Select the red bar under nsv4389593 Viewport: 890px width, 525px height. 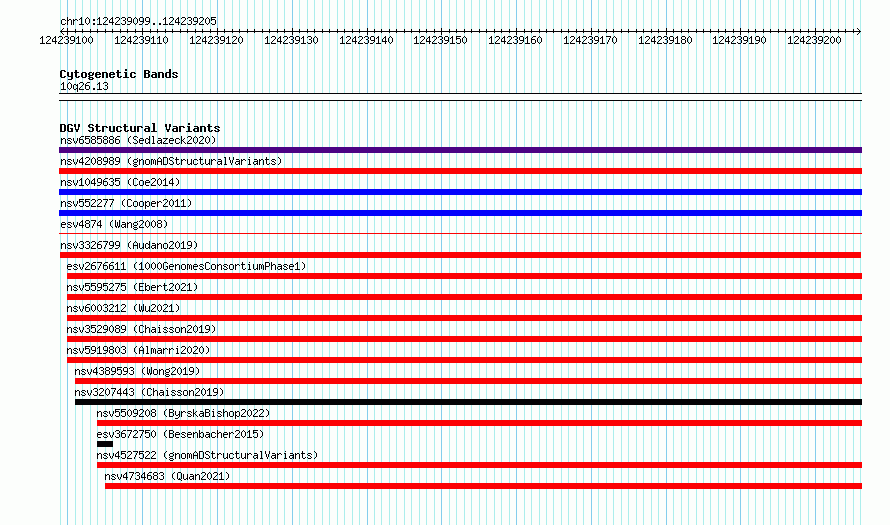tap(468, 381)
